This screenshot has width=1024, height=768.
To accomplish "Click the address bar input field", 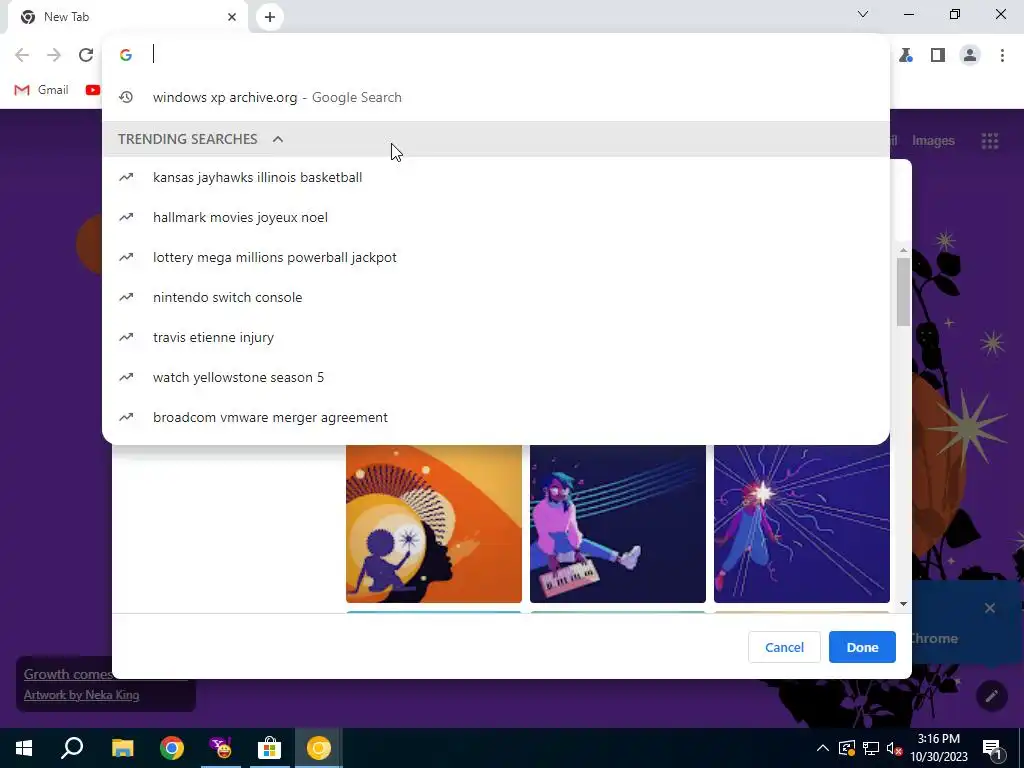I will [x=496, y=55].
